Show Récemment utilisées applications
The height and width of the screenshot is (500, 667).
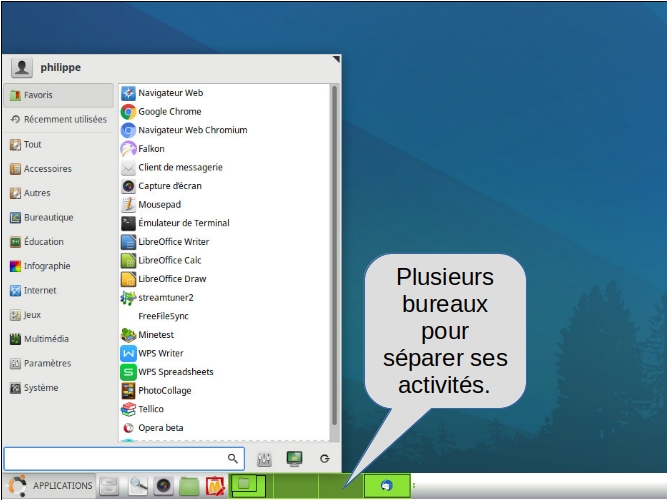(x=58, y=119)
